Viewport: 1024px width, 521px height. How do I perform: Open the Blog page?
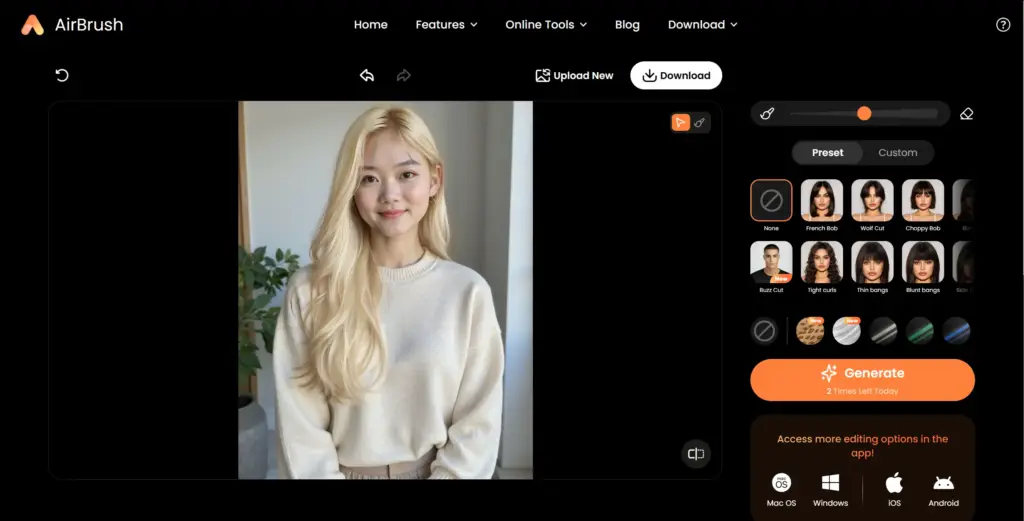click(627, 25)
